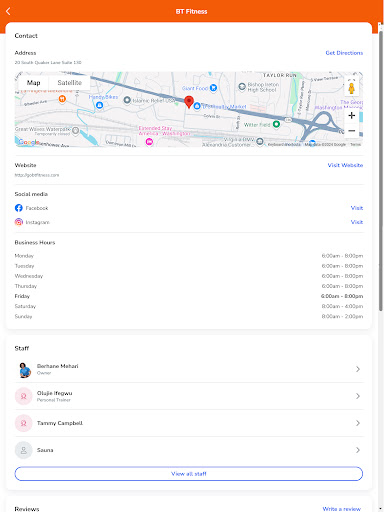Click the page vertical scrollbar
The image size is (384, 512).
tap(381, 170)
